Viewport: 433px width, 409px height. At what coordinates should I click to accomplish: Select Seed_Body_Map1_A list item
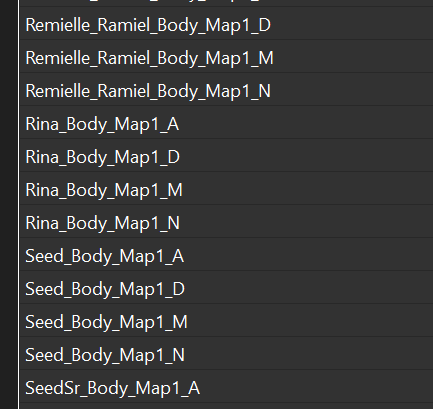tap(227, 254)
